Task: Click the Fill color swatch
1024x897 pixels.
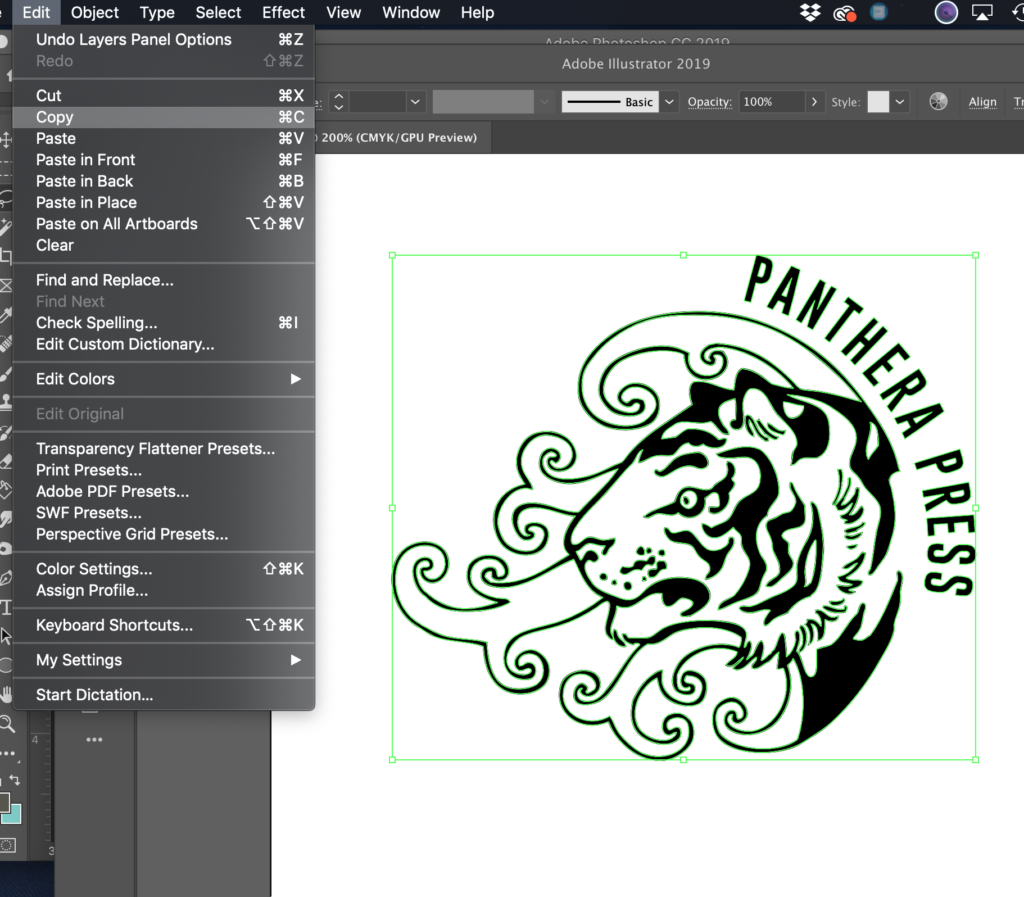Action: [4, 803]
